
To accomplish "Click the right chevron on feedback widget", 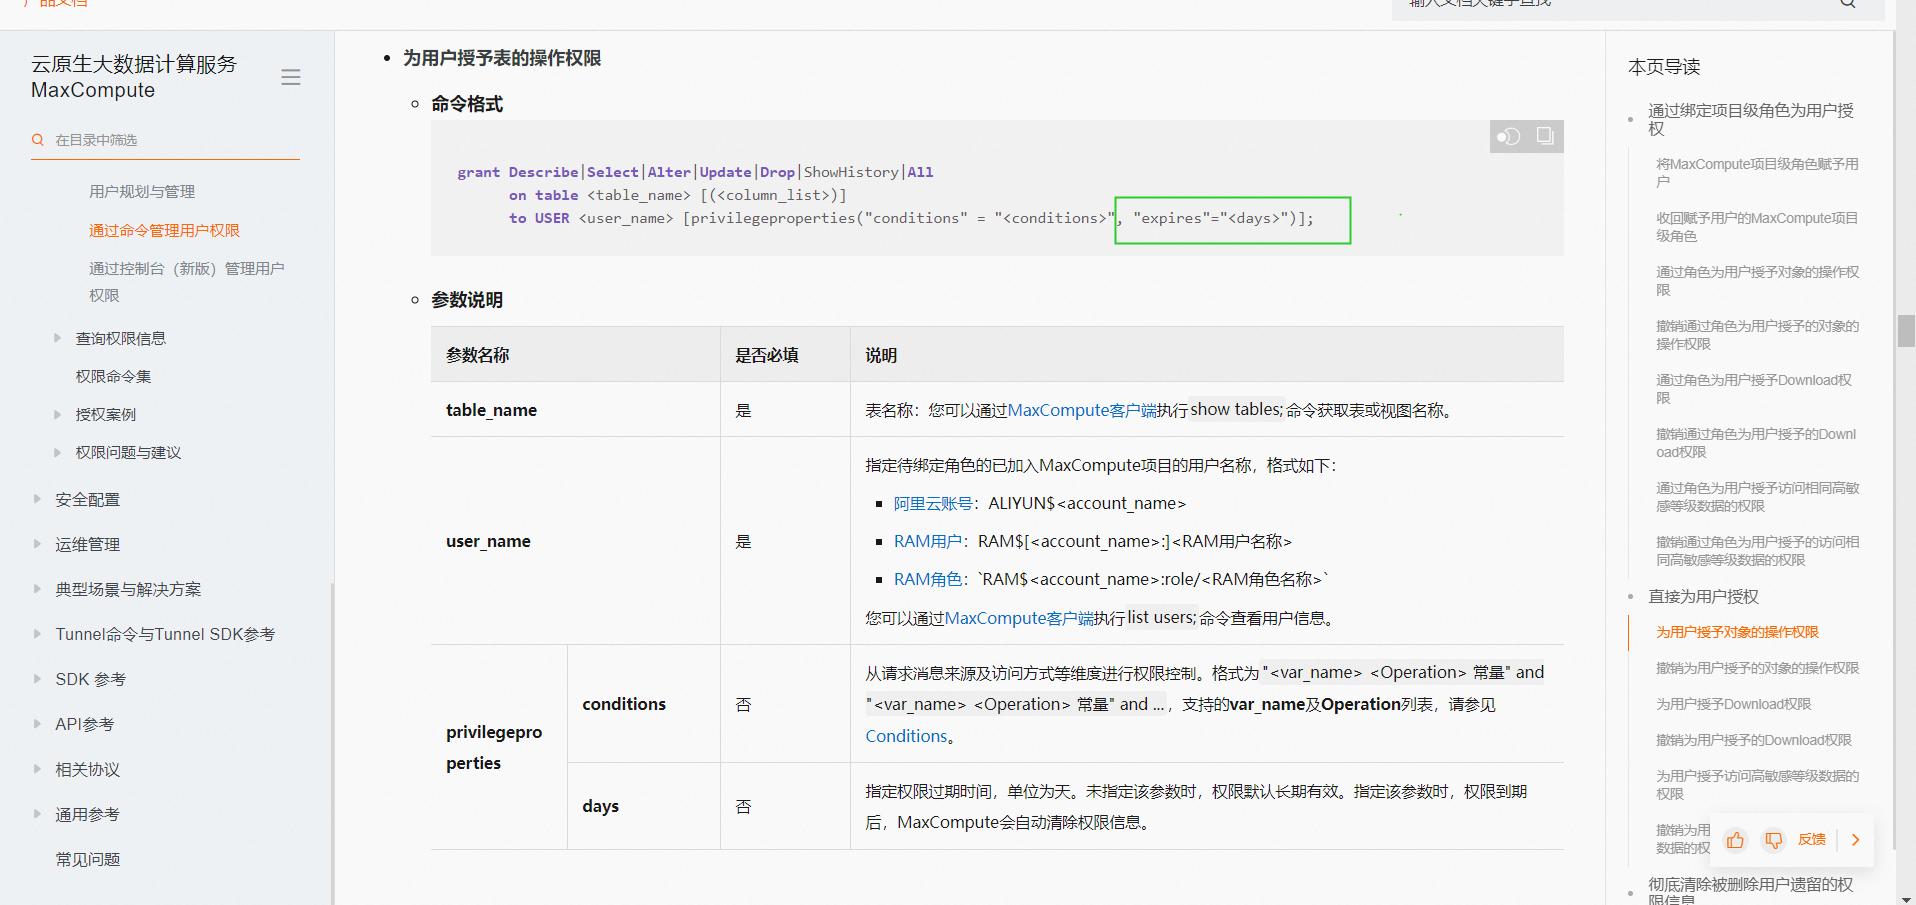I will click(1855, 840).
